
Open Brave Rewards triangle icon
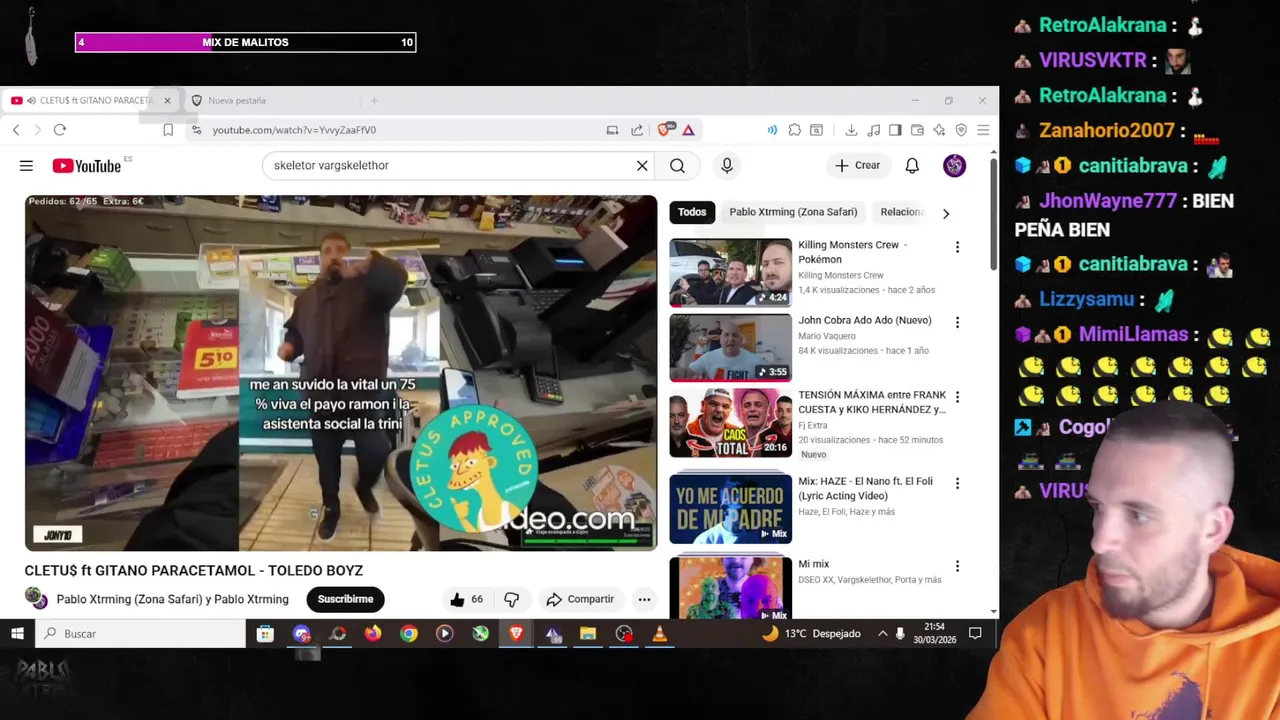click(x=688, y=130)
